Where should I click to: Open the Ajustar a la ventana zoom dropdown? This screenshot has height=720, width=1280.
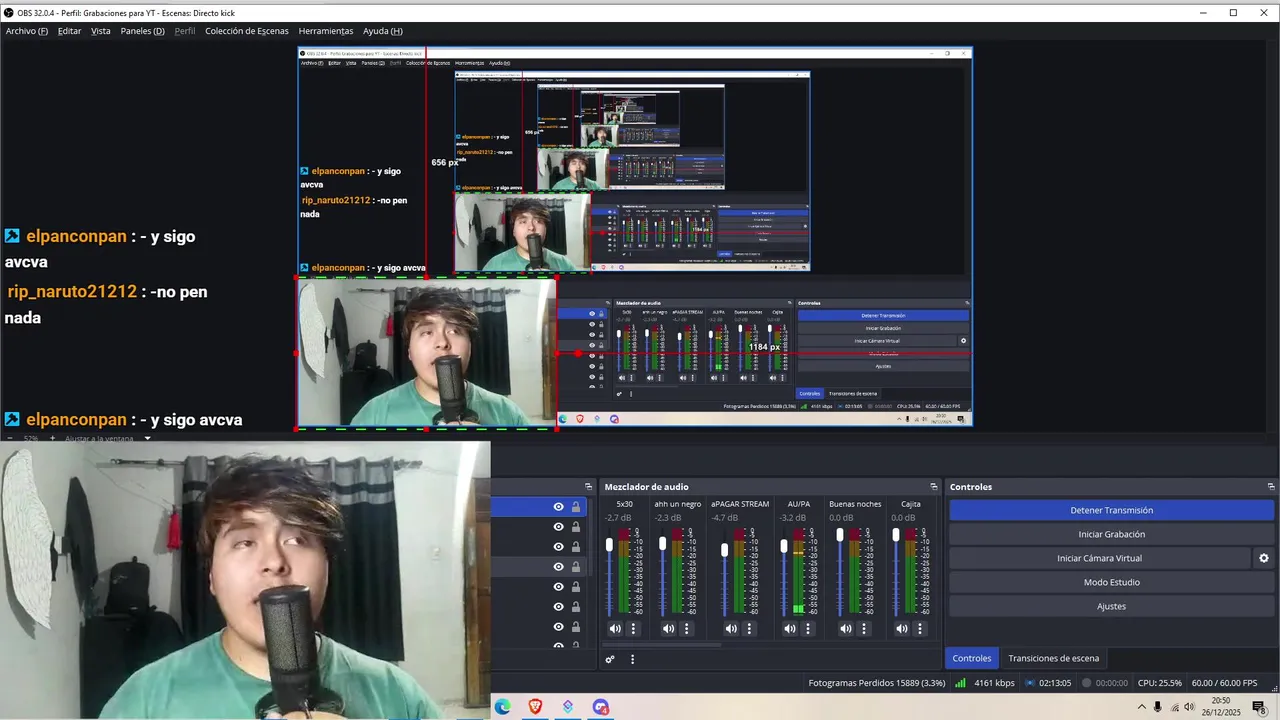(108, 438)
